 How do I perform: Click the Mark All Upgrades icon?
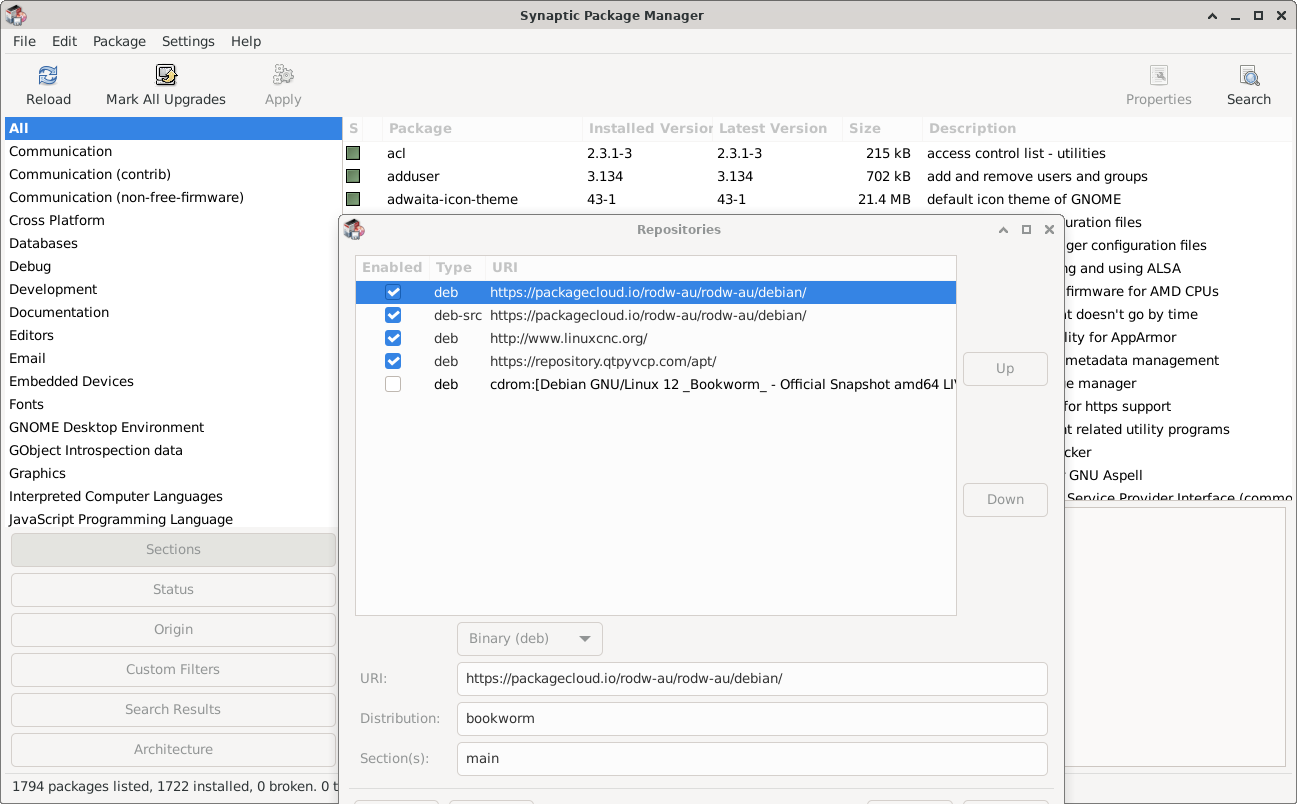click(166, 76)
